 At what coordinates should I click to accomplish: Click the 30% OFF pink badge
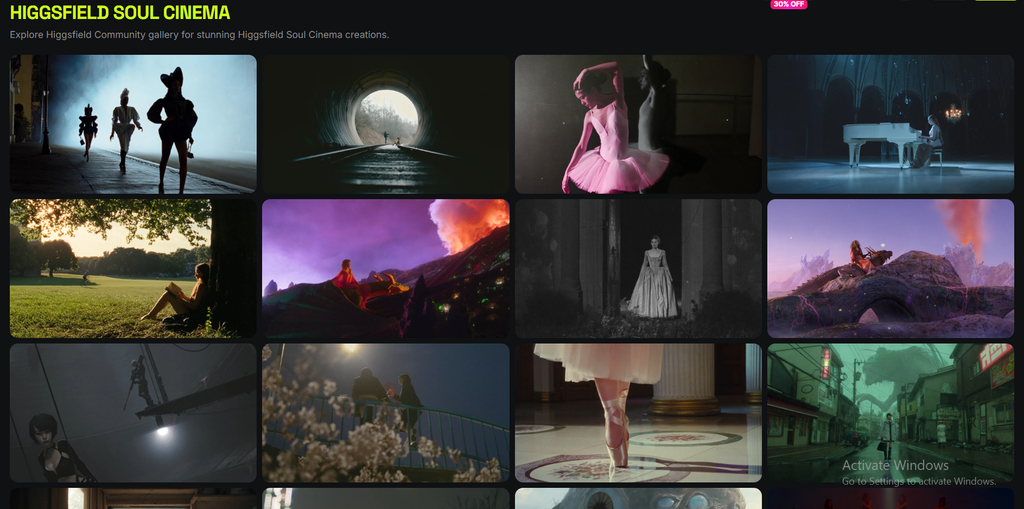[x=788, y=4]
